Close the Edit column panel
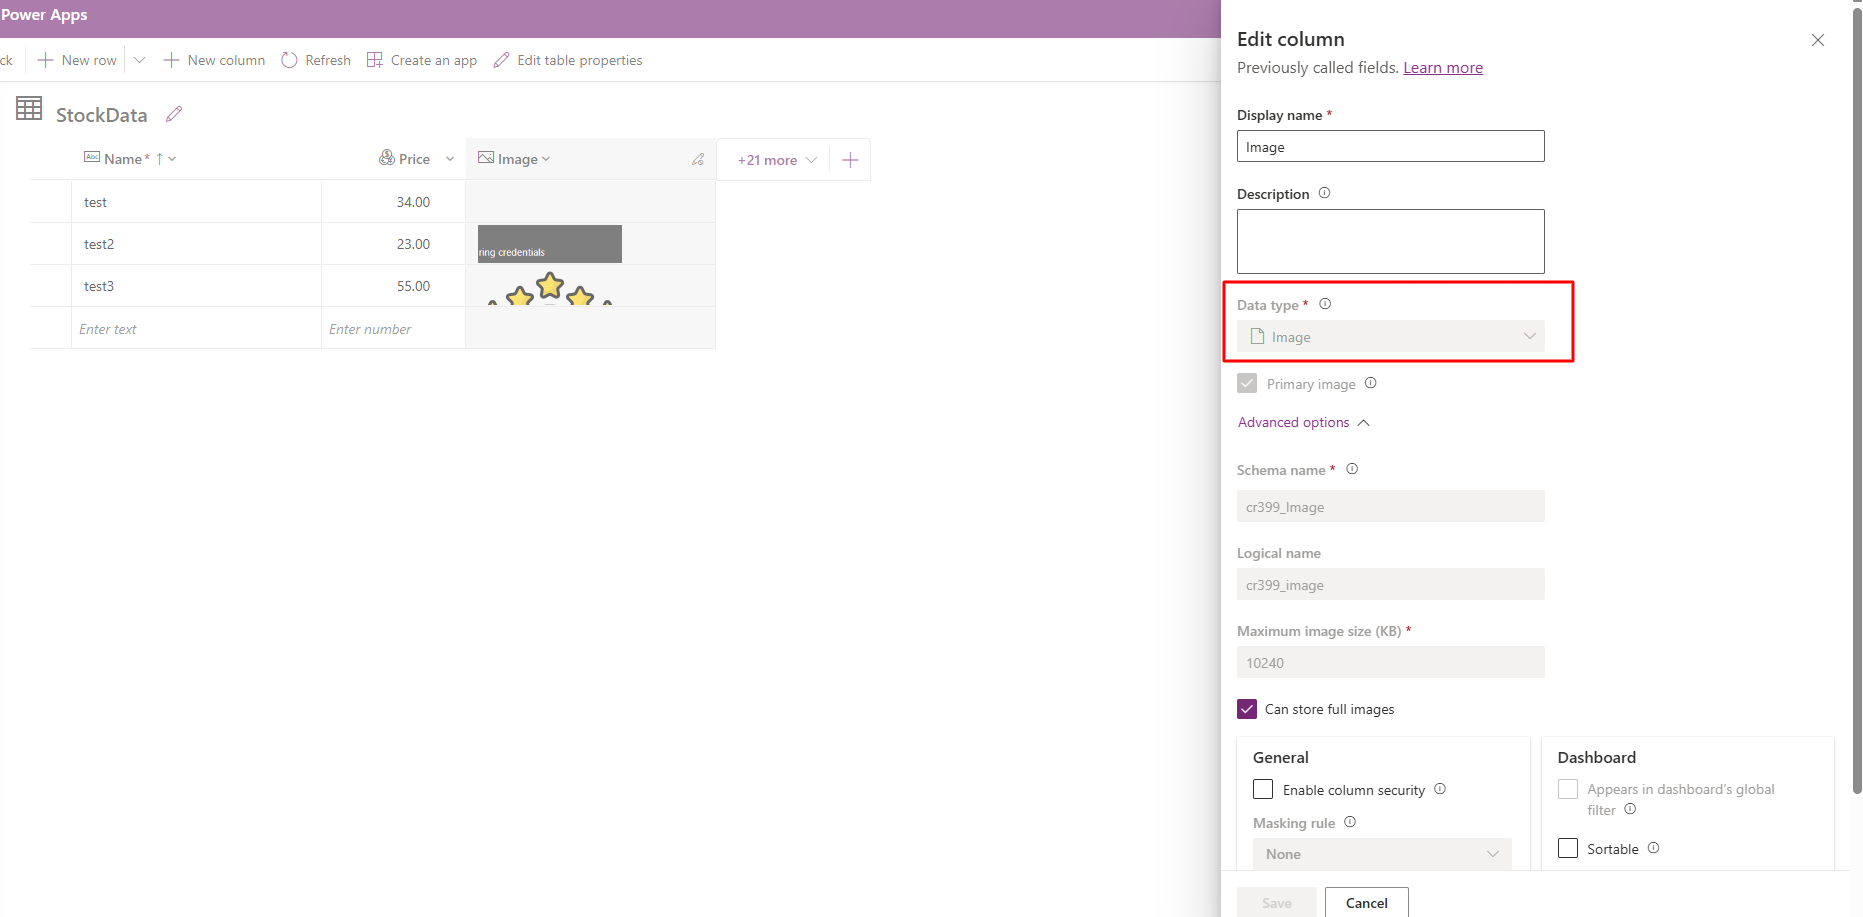Viewport: 1863px width, 917px height. (1818, 40)
